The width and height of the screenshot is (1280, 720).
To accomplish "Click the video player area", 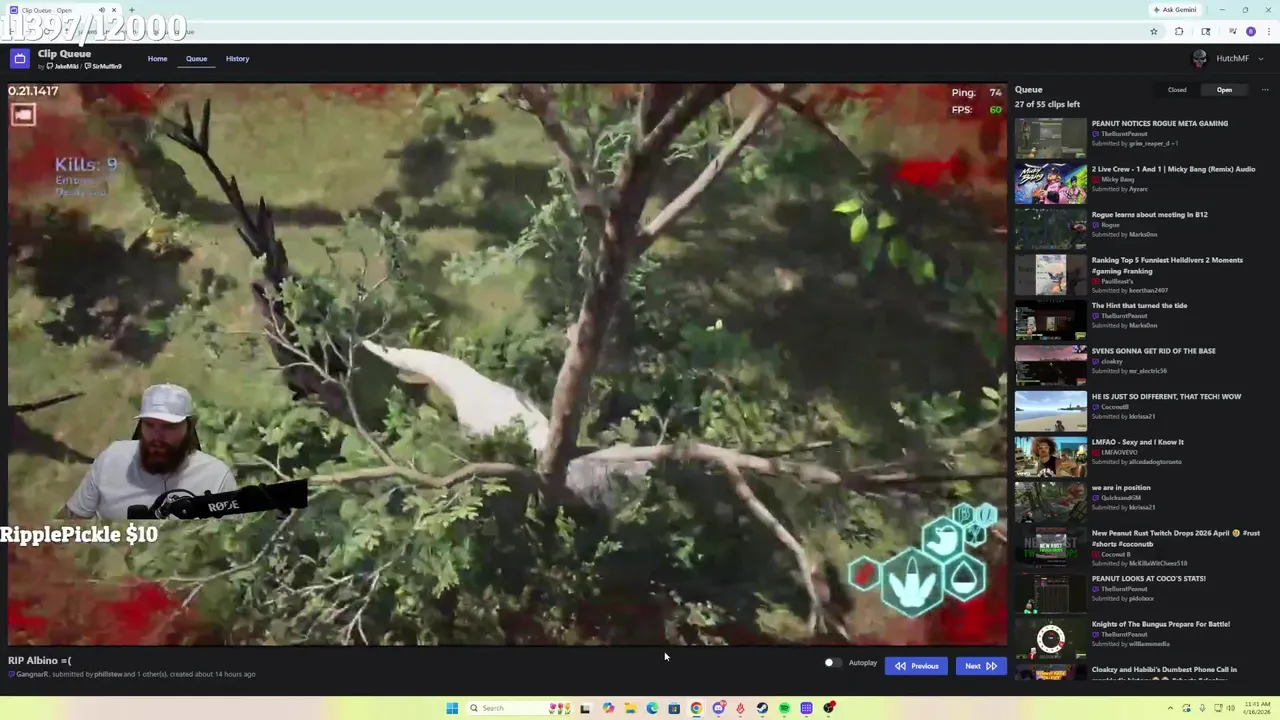I will click(507, 364).
